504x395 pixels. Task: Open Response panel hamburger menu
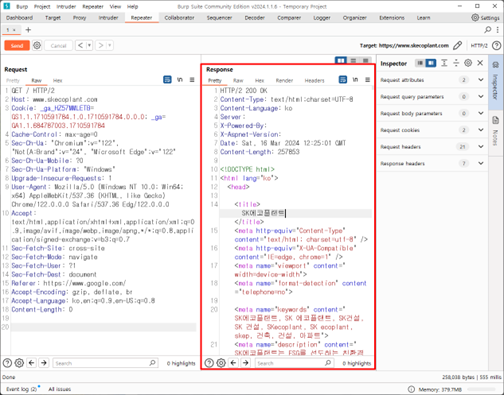click(367, 80)
